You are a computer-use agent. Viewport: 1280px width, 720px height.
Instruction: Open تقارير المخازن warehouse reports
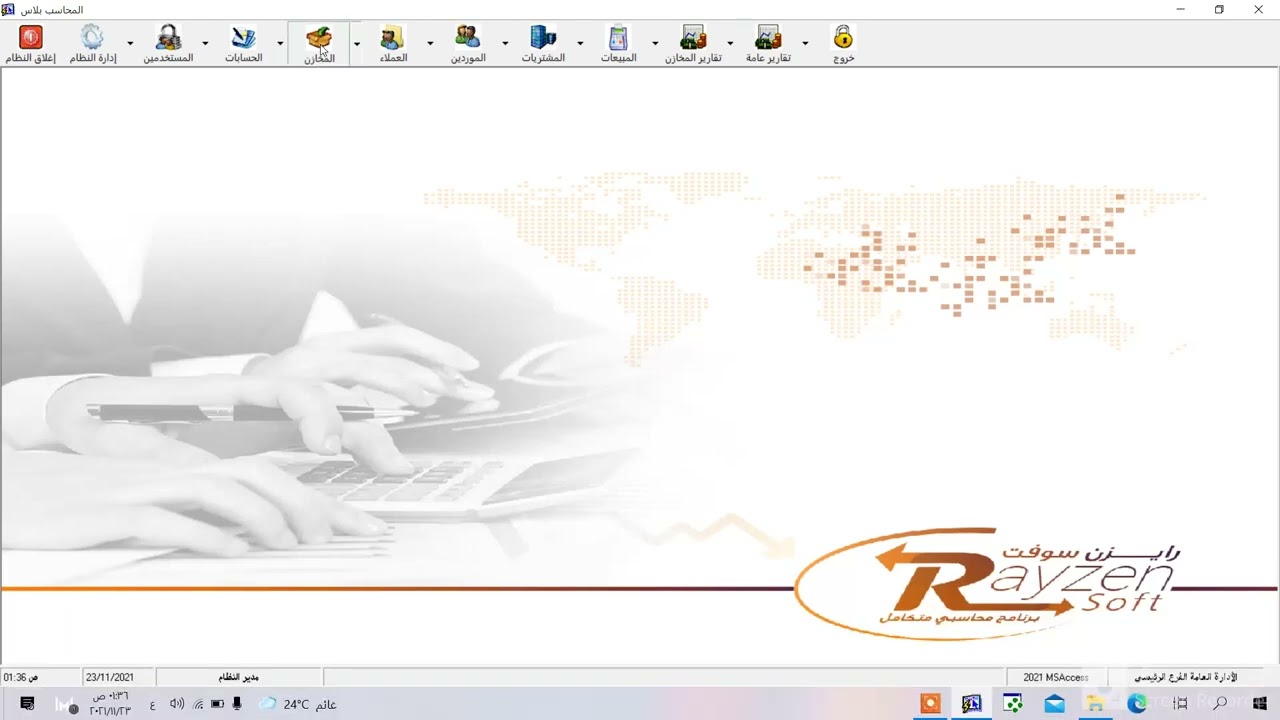(x=693, y=44)
